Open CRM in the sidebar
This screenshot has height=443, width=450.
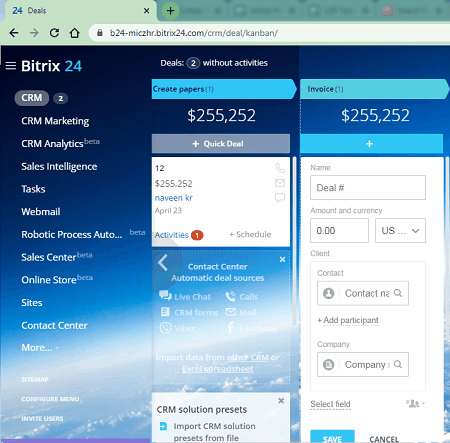[32, 98]
